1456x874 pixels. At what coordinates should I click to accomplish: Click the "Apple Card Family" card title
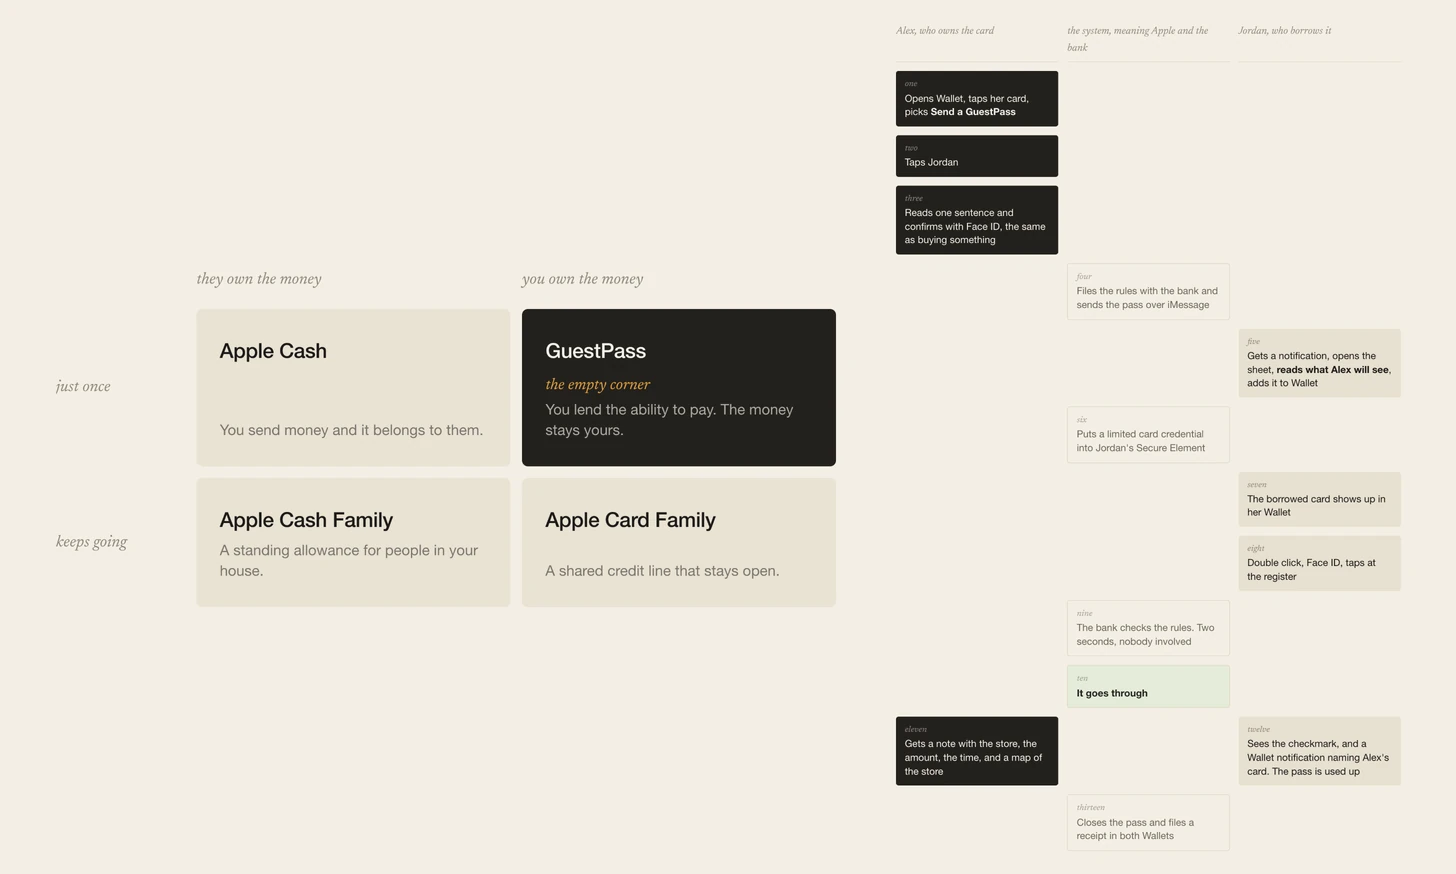tap(630, 520)
